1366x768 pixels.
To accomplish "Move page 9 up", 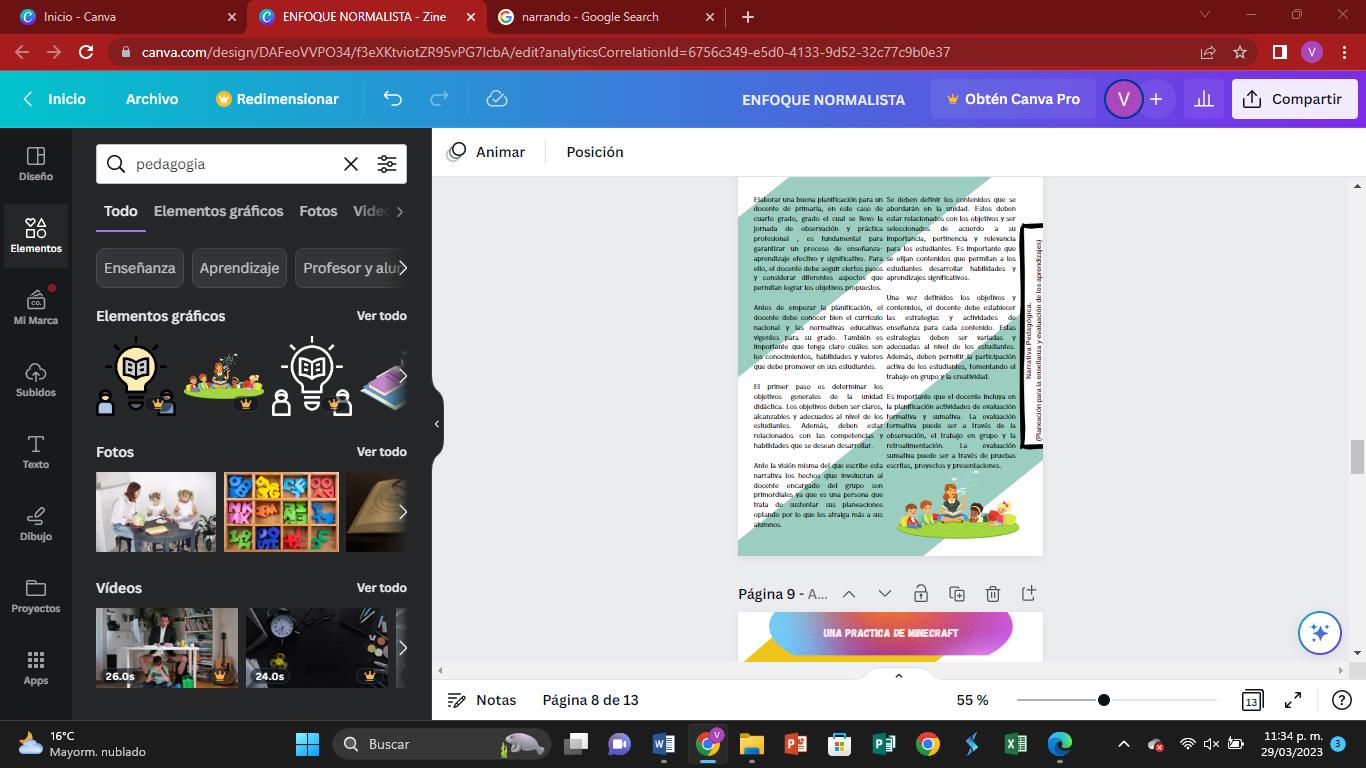I will (x=849, y=594).
